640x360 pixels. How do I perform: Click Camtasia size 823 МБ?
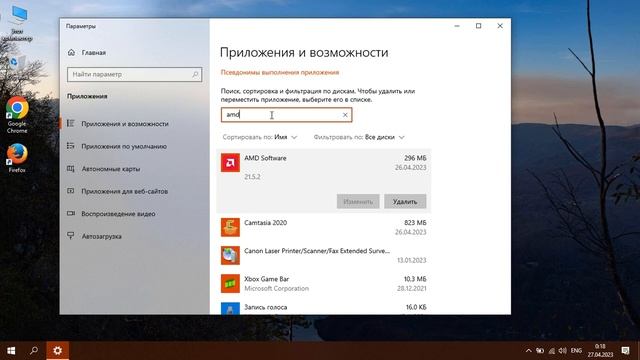[x=415, y=222]
